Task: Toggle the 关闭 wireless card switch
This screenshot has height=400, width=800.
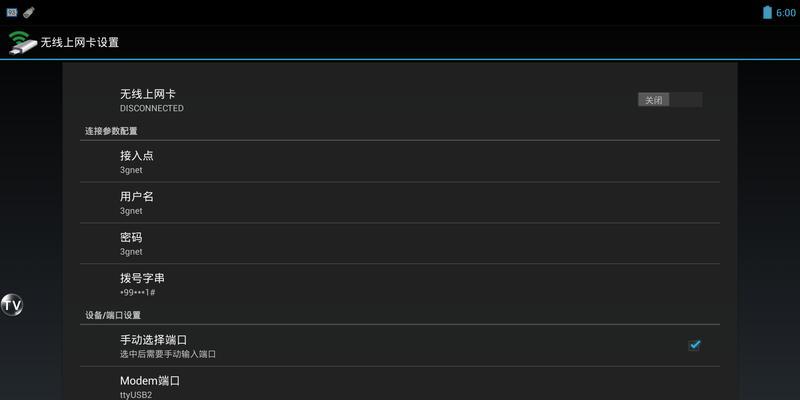Action: tap(669, 100)
